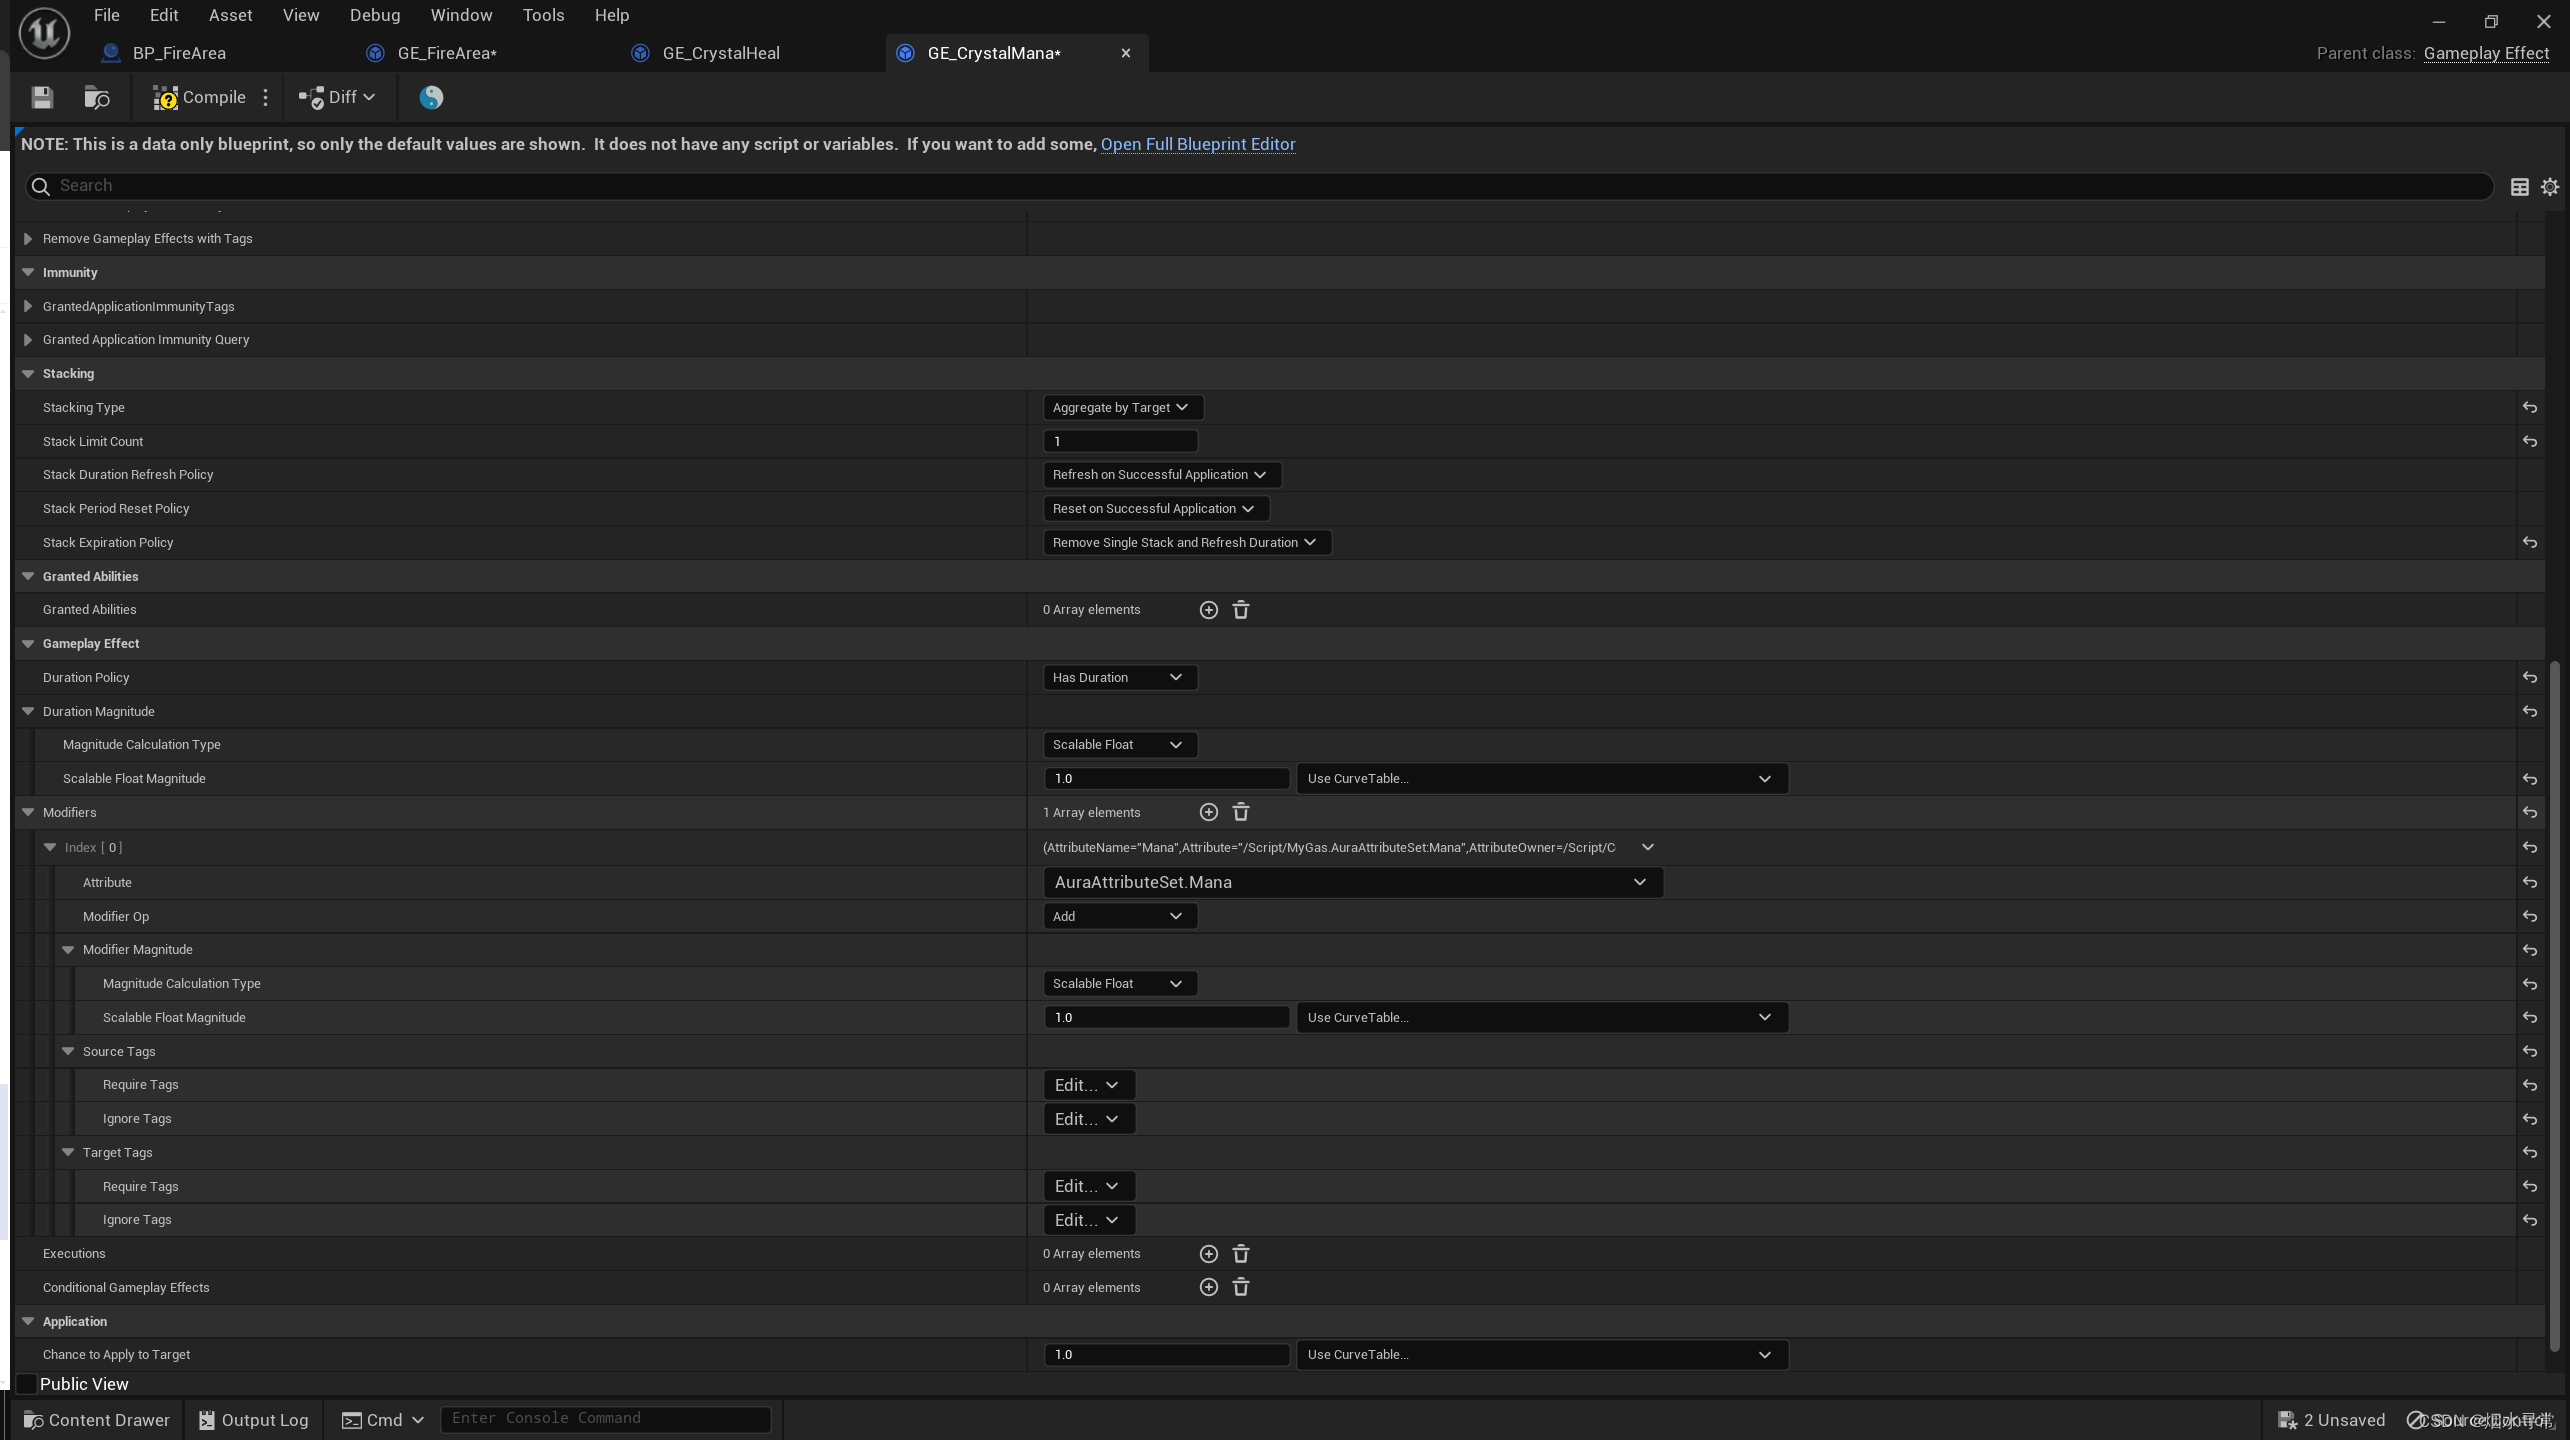
Task: Click the reset arrow for Duration Policy
Action: point(2529,676)
